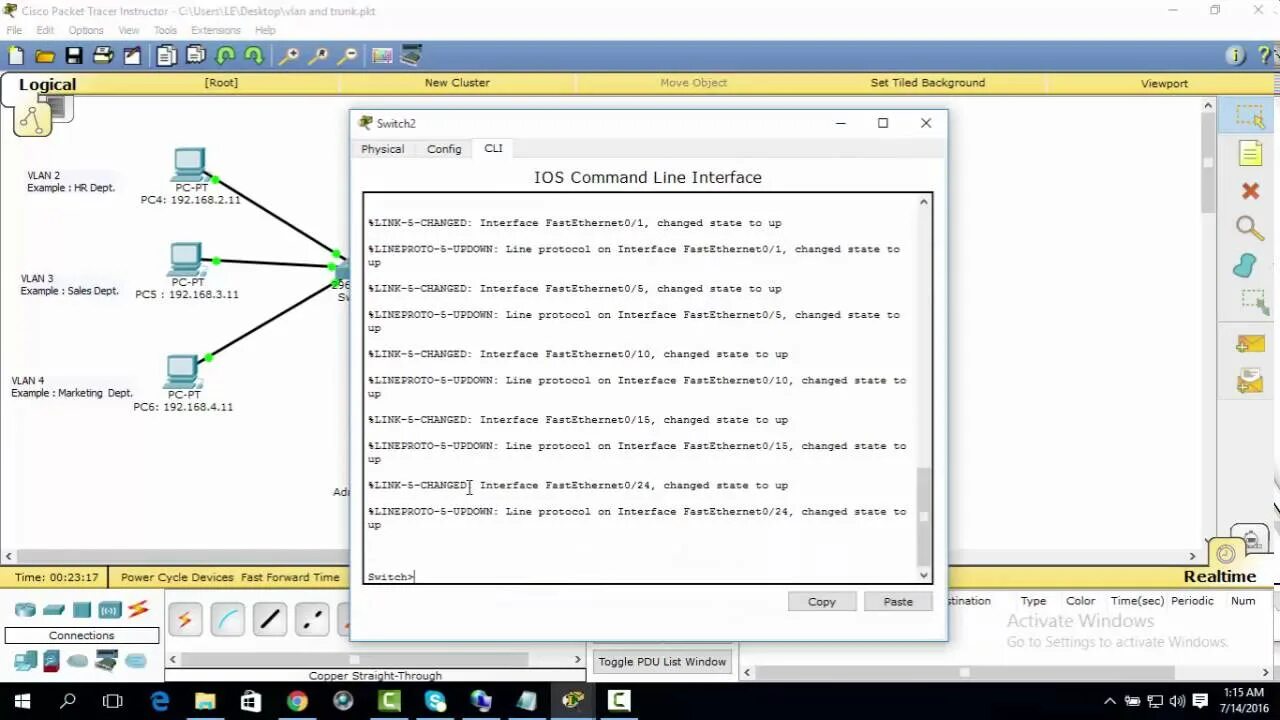
Task: Click the Add Simple PDU envelope icon
Action: pyautogui.click(x=1250, y=344)
